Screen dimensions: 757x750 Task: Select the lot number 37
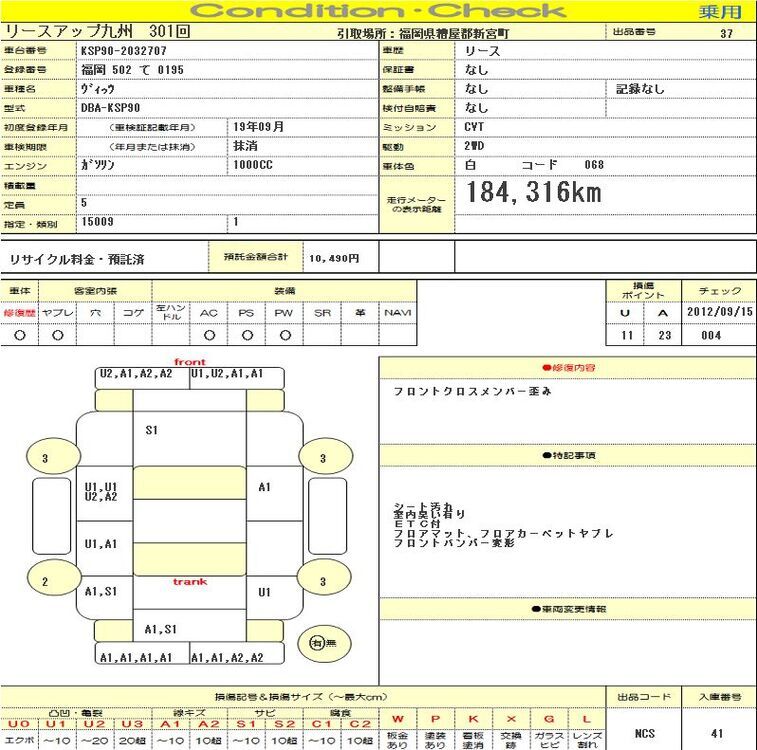[727, 34]
